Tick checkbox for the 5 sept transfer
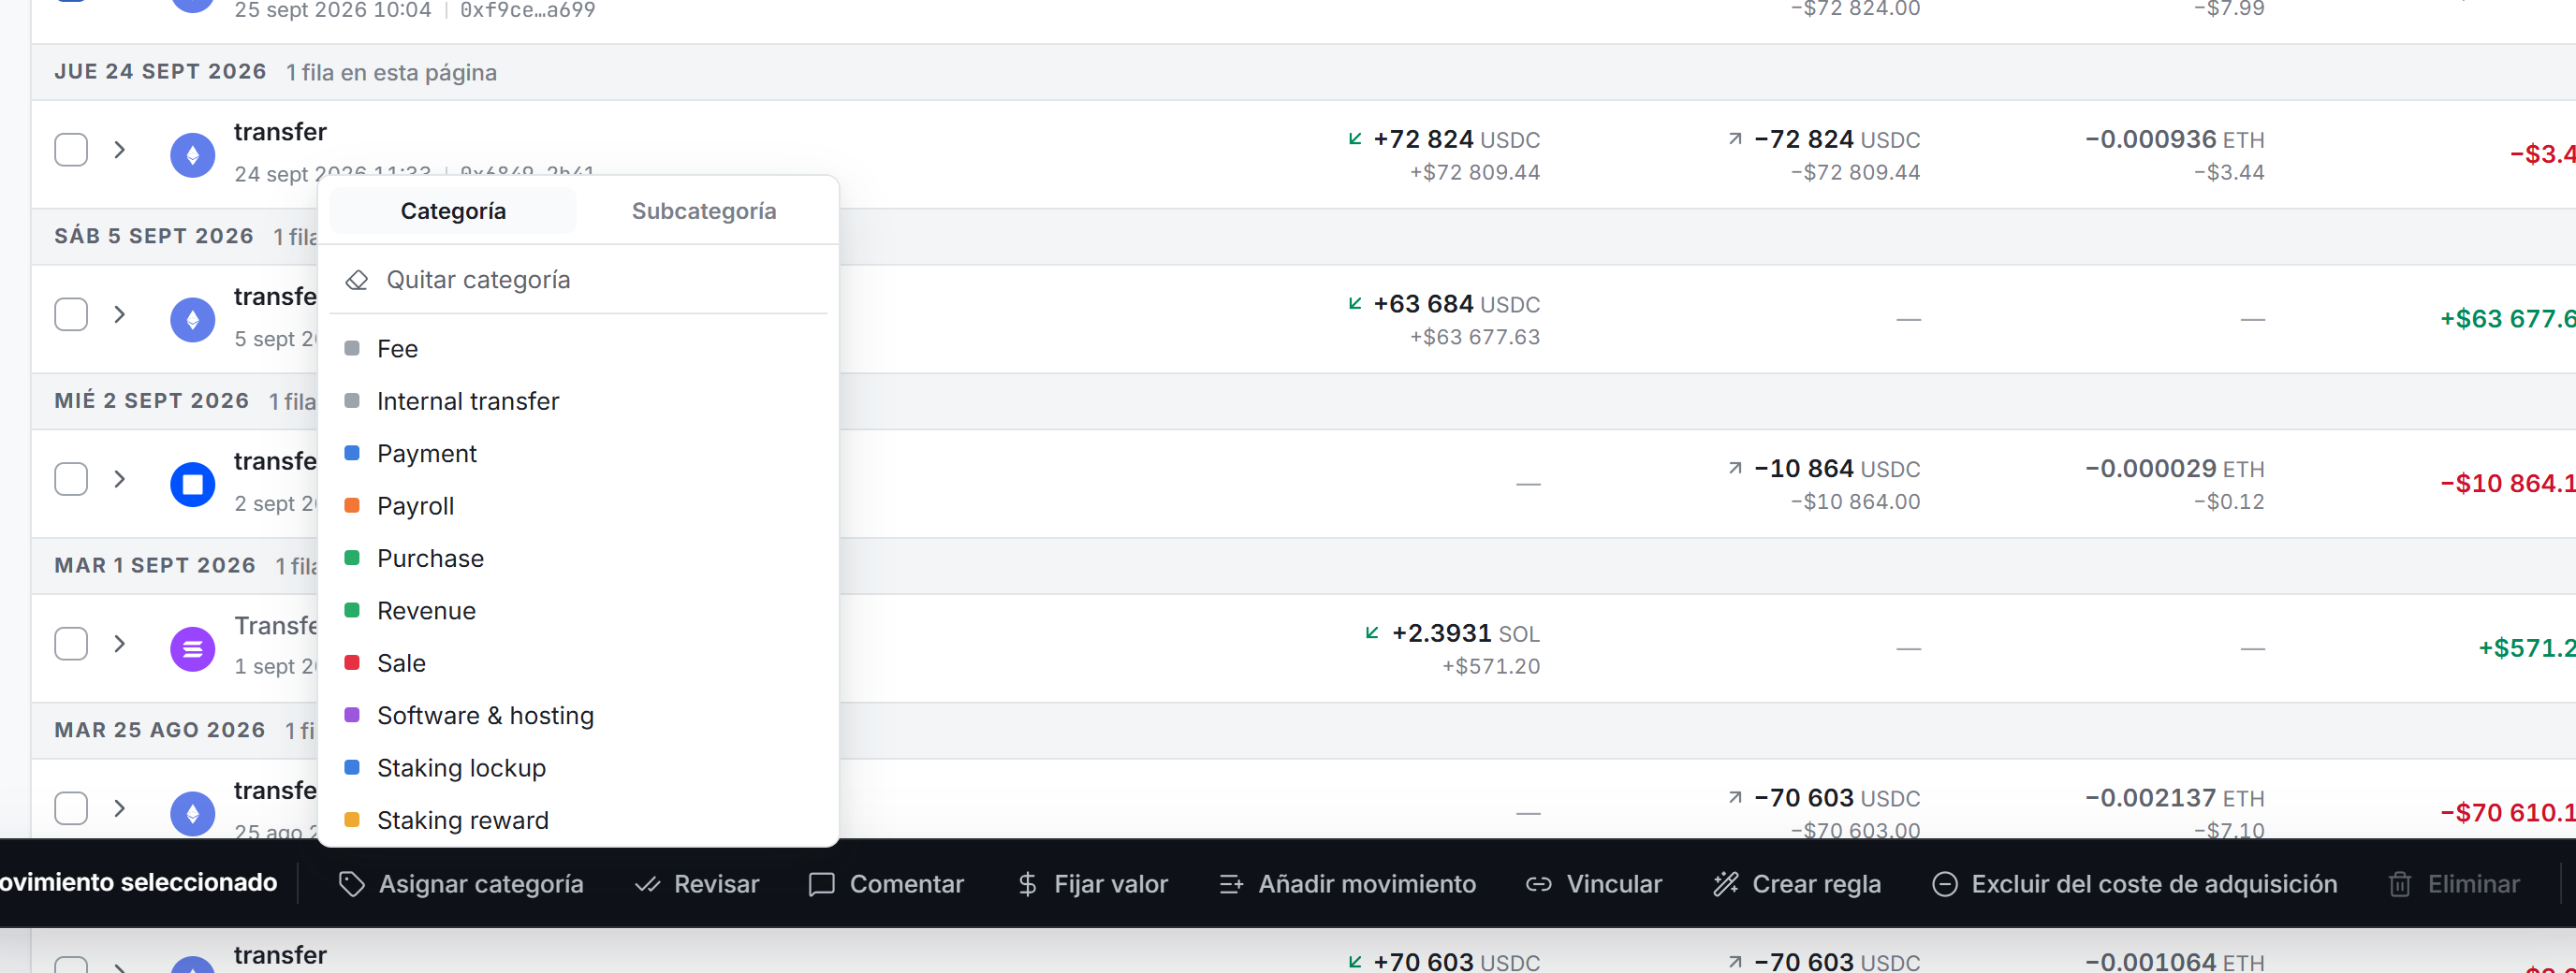The height and width of the screenshot is (973, 2576). [71, 315]
